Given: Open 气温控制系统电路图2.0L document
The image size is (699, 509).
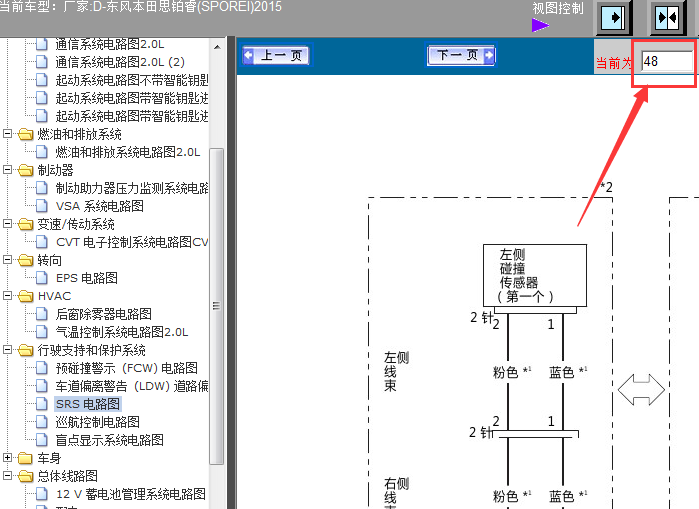Looking at the screenshot, I should (x=122, y=332).
